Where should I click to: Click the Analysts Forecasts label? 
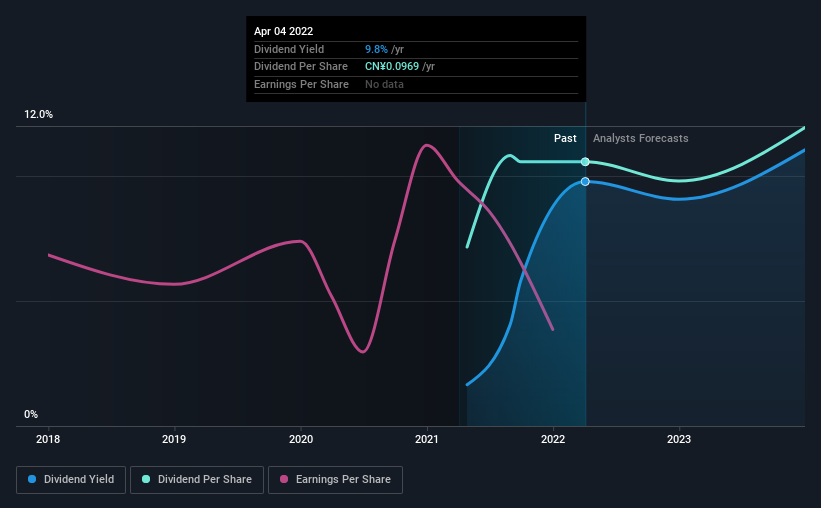click(640, 138)
